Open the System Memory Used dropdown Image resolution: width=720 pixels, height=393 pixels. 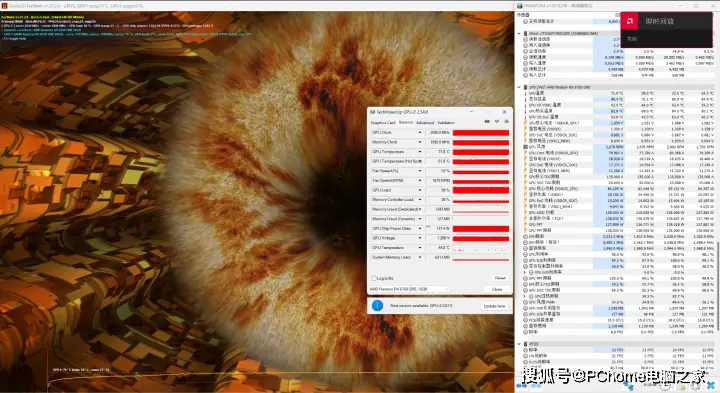pyautogui.click(x=420, y=257)
